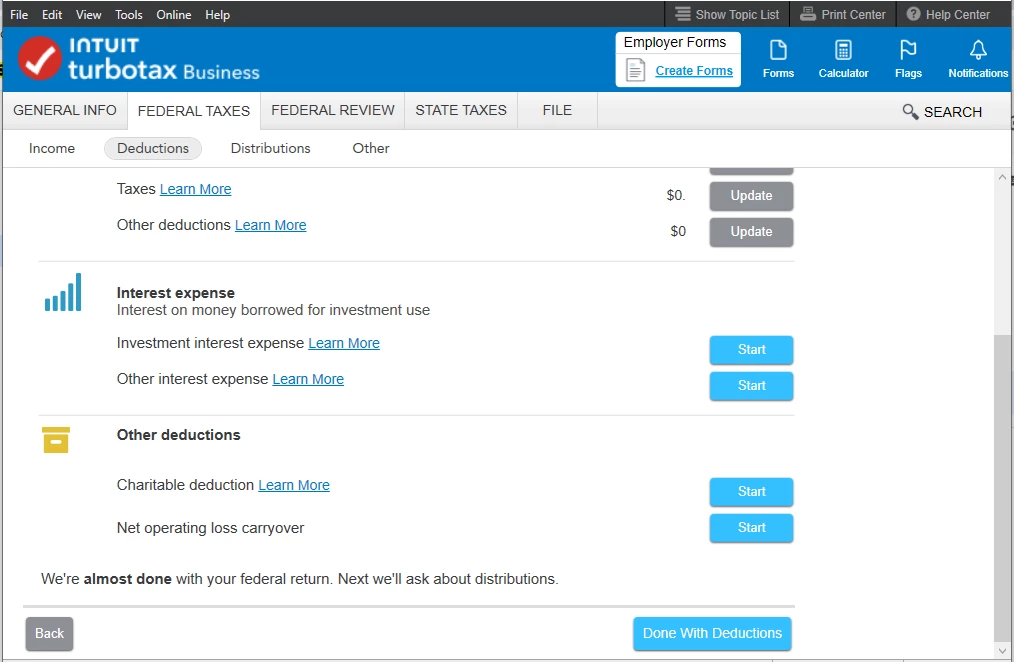The image size is (1014, 662).
Task: Click Learn More for Other interest expense
Action: pyautogui.click(x=308, y=379)
